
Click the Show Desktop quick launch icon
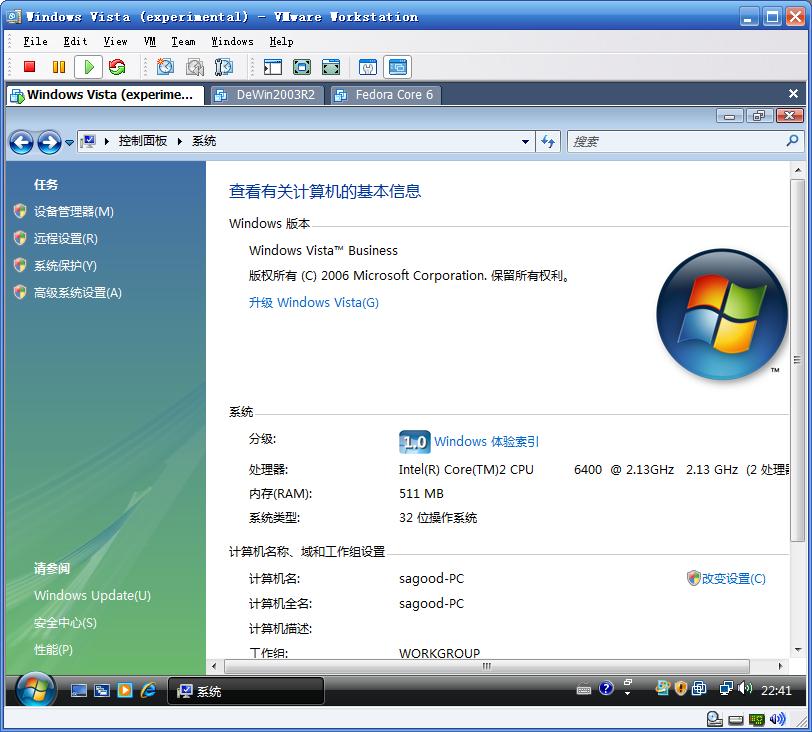coord(79,690)
